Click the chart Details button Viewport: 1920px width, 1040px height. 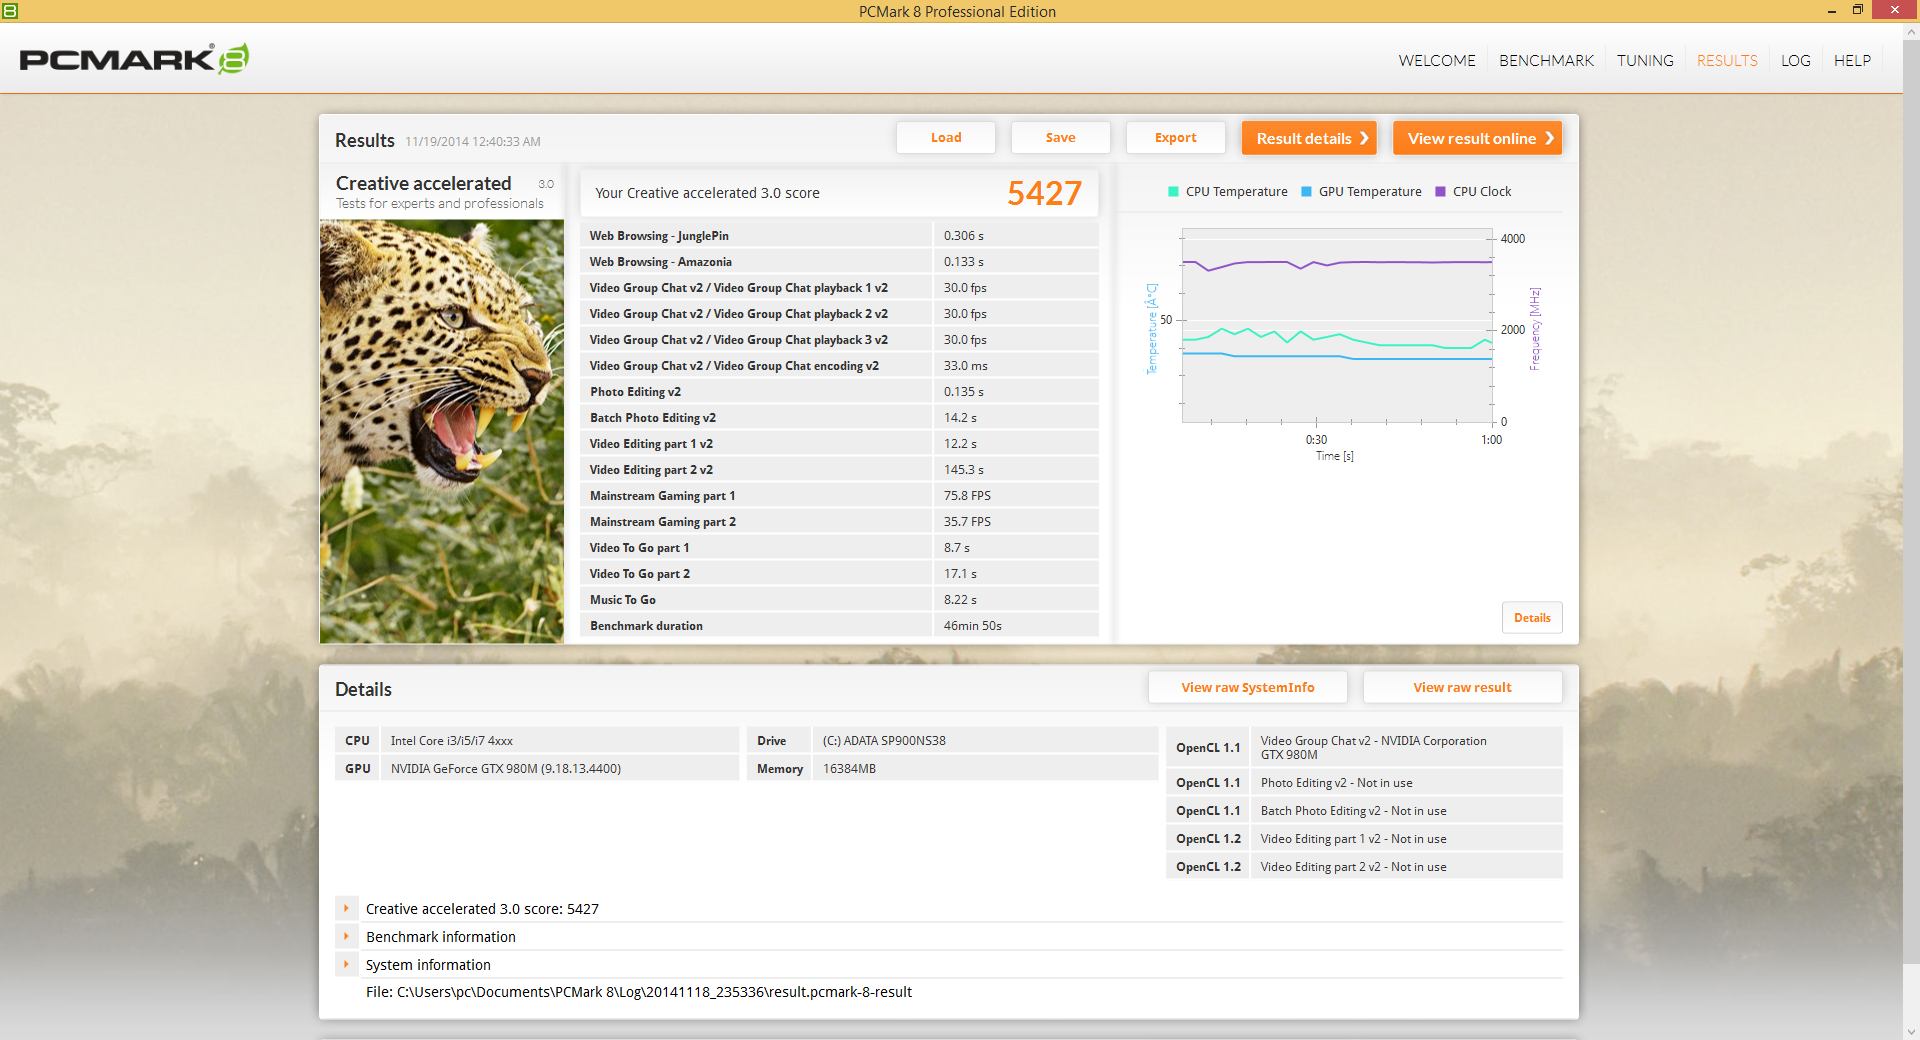tap(1532, 618)
